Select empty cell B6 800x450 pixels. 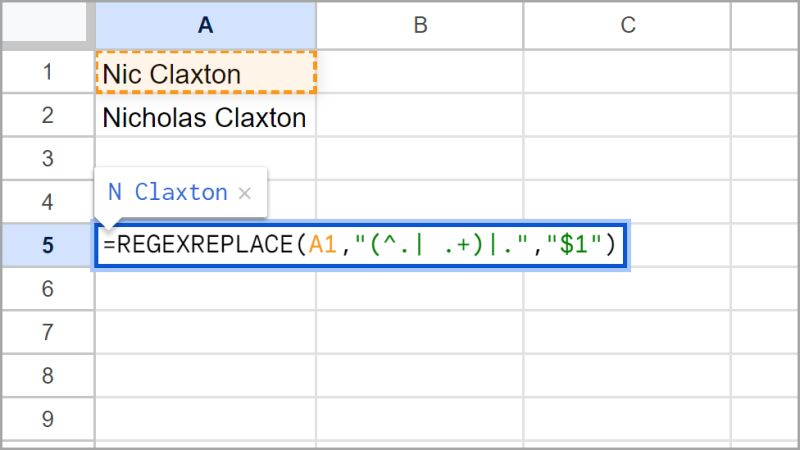tap(420, 289)
